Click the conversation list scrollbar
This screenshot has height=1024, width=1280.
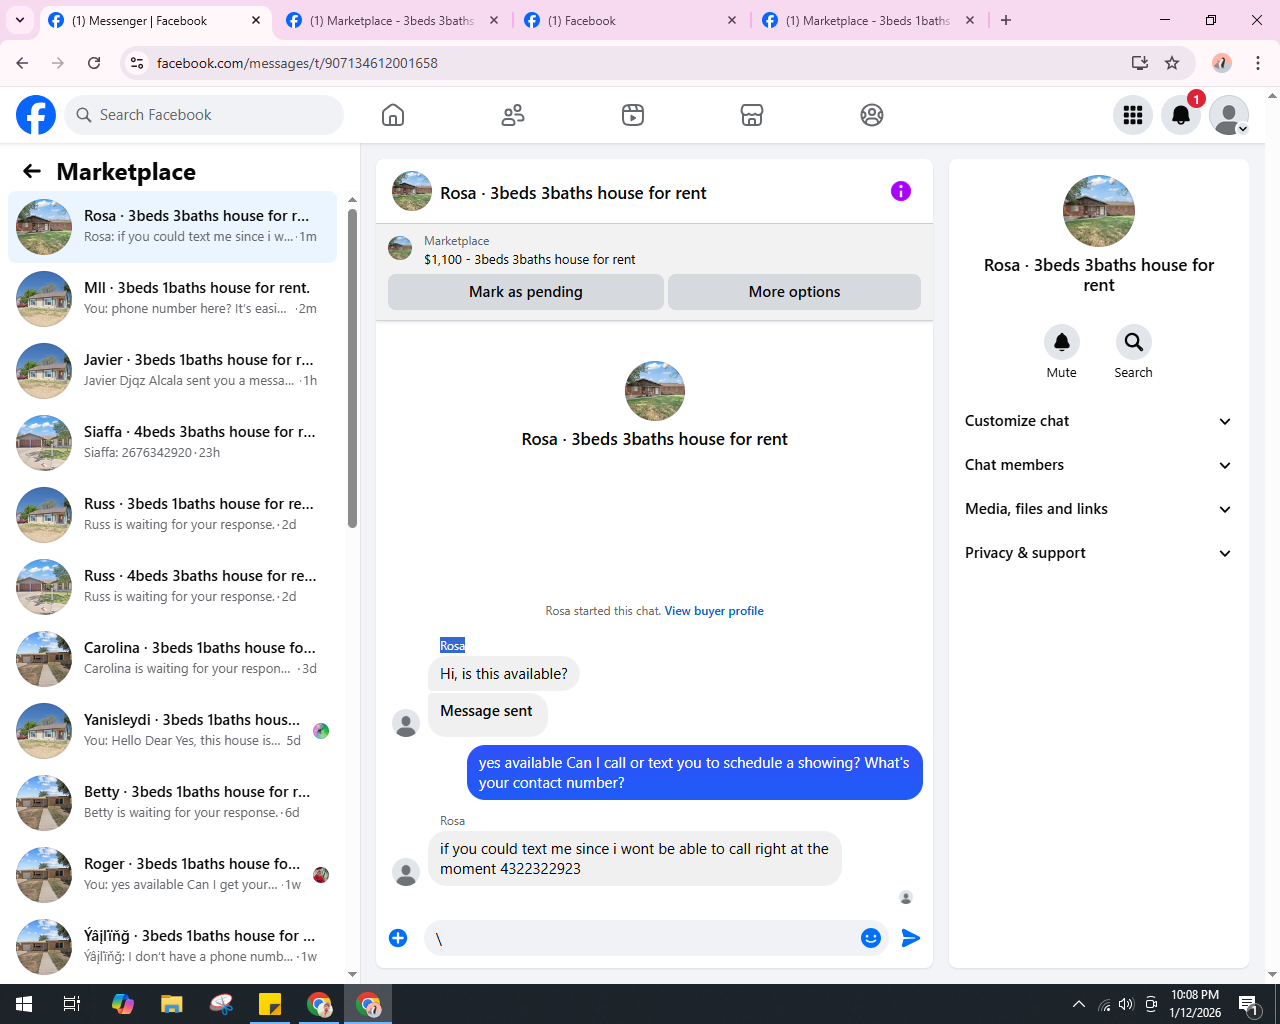352,368
